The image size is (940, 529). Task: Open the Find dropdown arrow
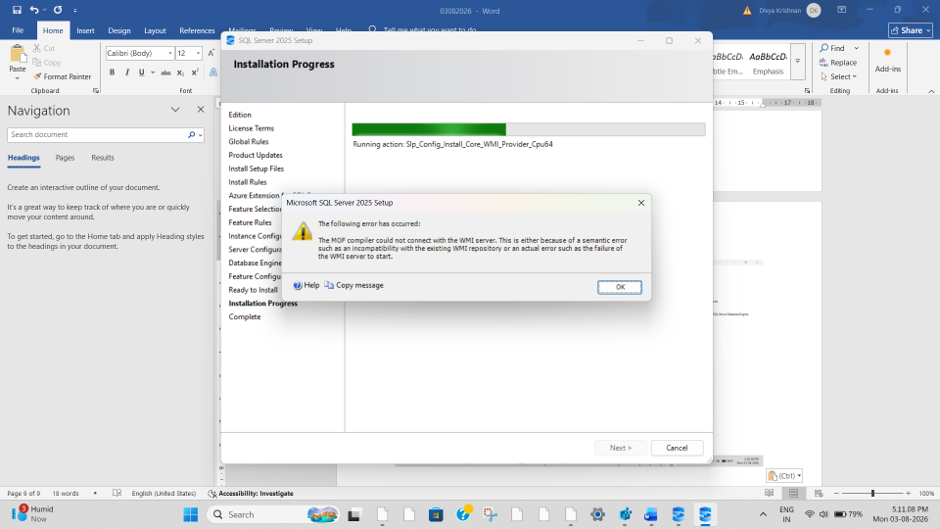point(856,48)
